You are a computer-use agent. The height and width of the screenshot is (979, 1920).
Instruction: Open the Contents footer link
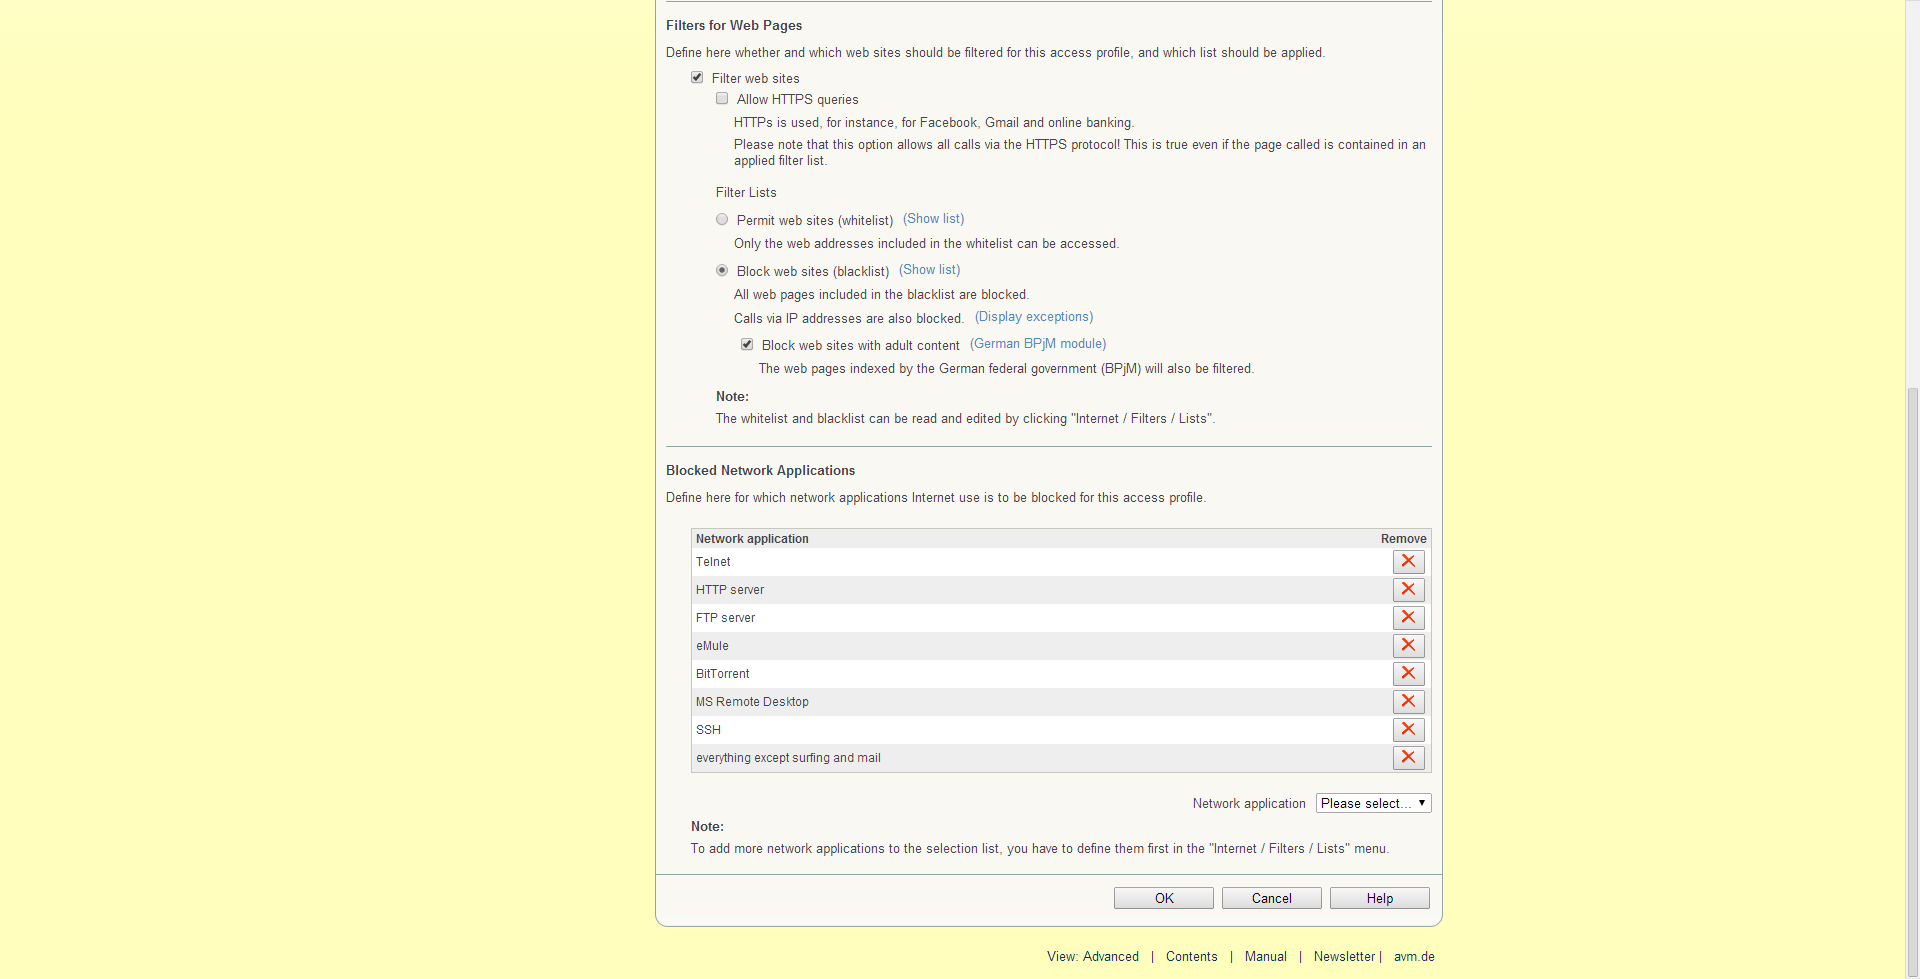click(x=1192, y=957)
